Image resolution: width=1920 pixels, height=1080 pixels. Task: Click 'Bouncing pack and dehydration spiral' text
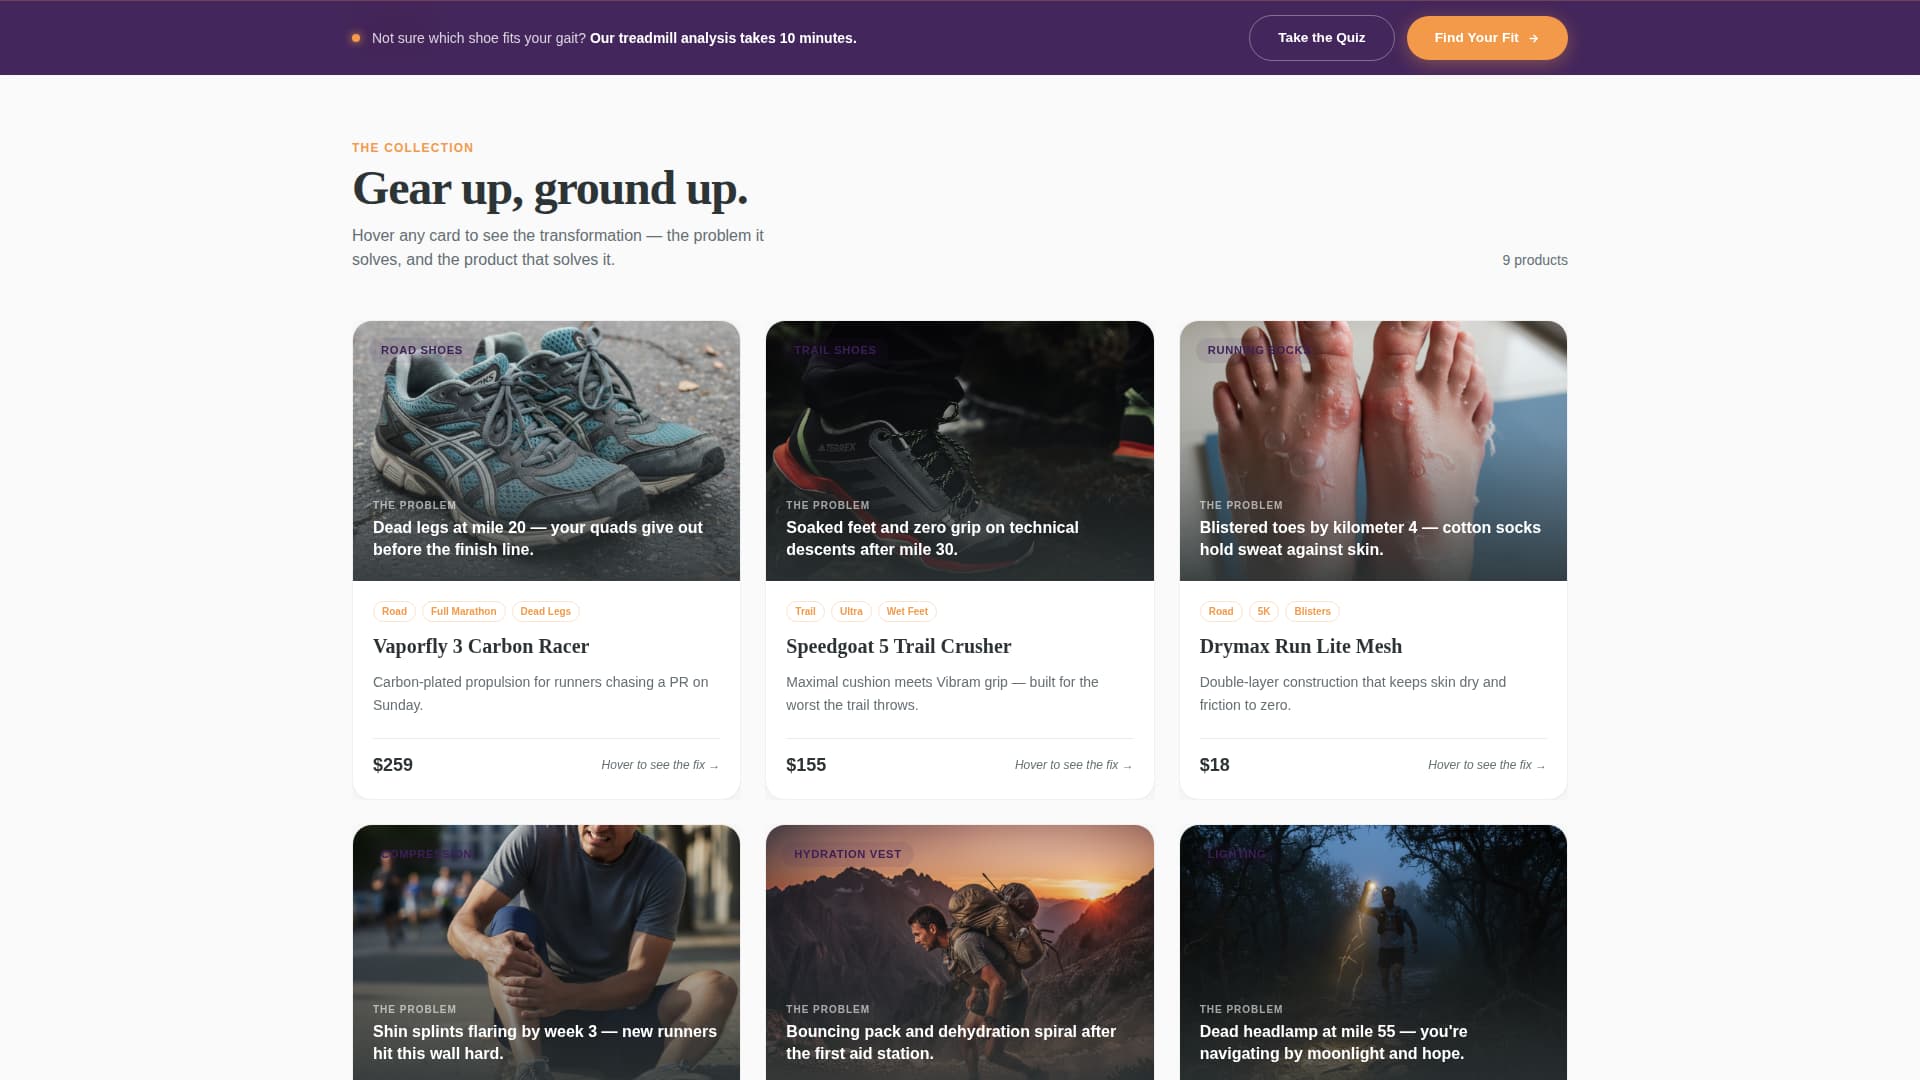tap(951, 1042)
